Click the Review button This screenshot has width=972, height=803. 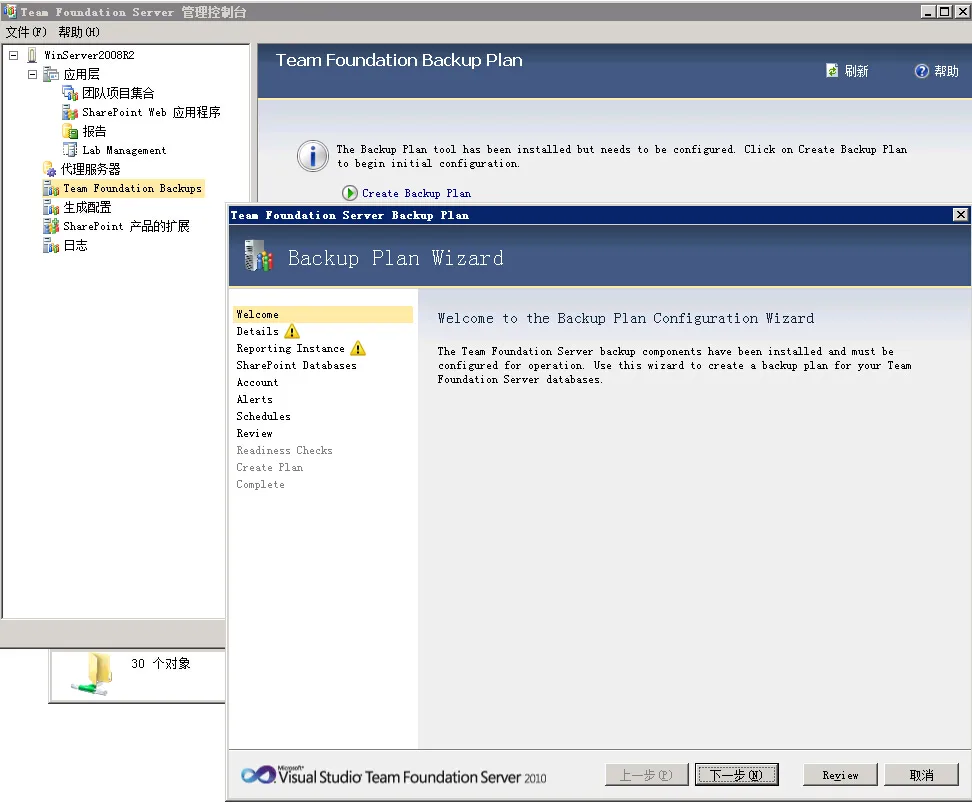pos(840,775)
